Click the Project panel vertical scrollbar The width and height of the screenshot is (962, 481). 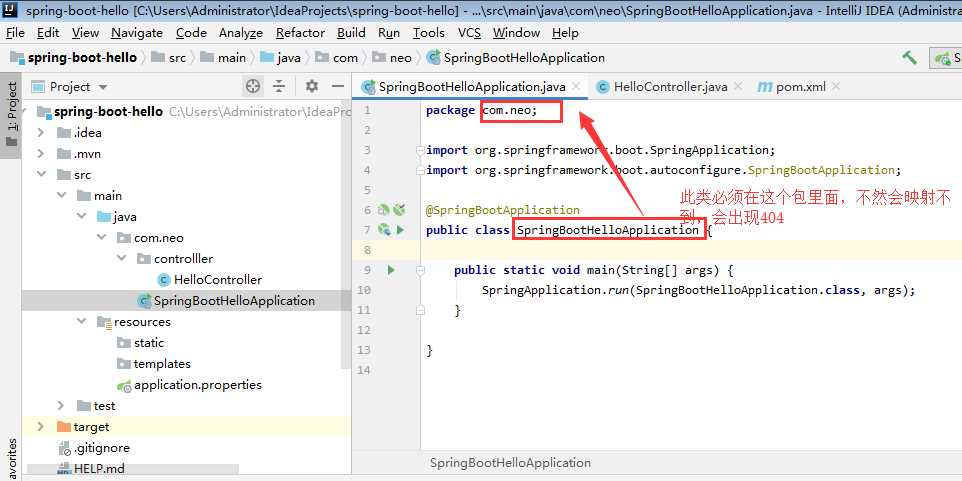(x=346, y=233)
